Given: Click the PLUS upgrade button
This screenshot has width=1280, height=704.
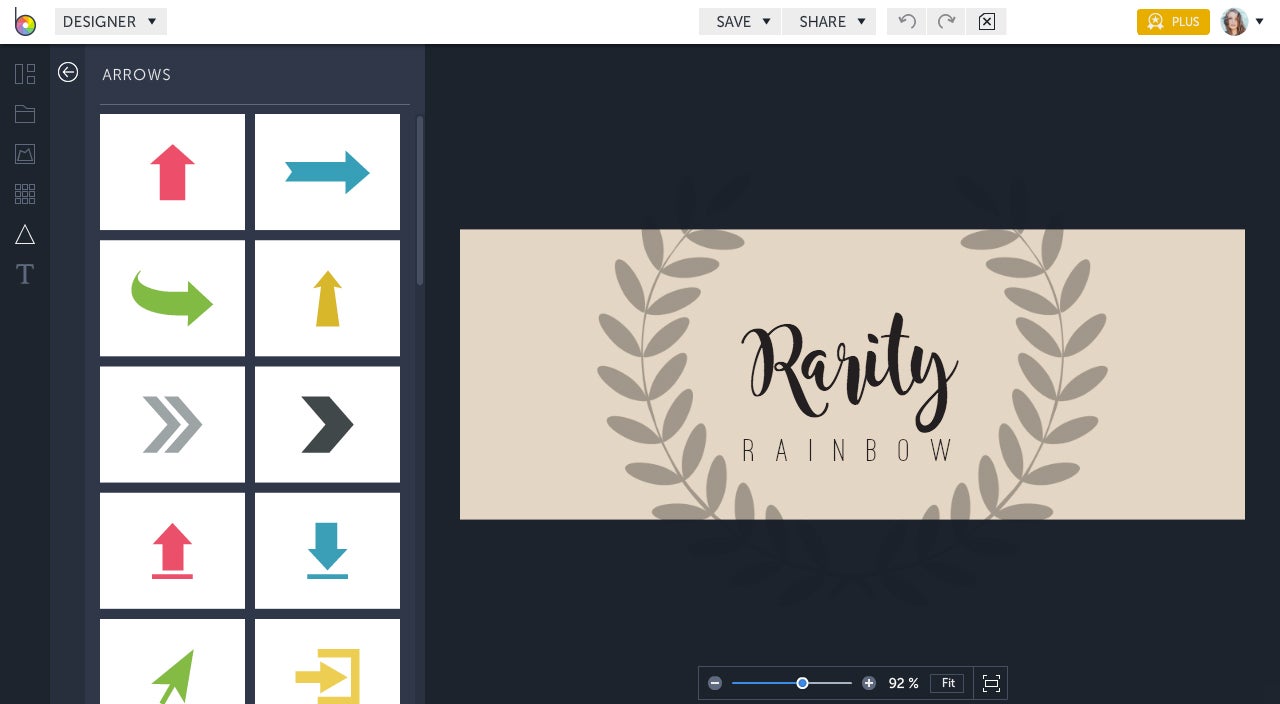Looking at the screenshot, I should 1173,21.
